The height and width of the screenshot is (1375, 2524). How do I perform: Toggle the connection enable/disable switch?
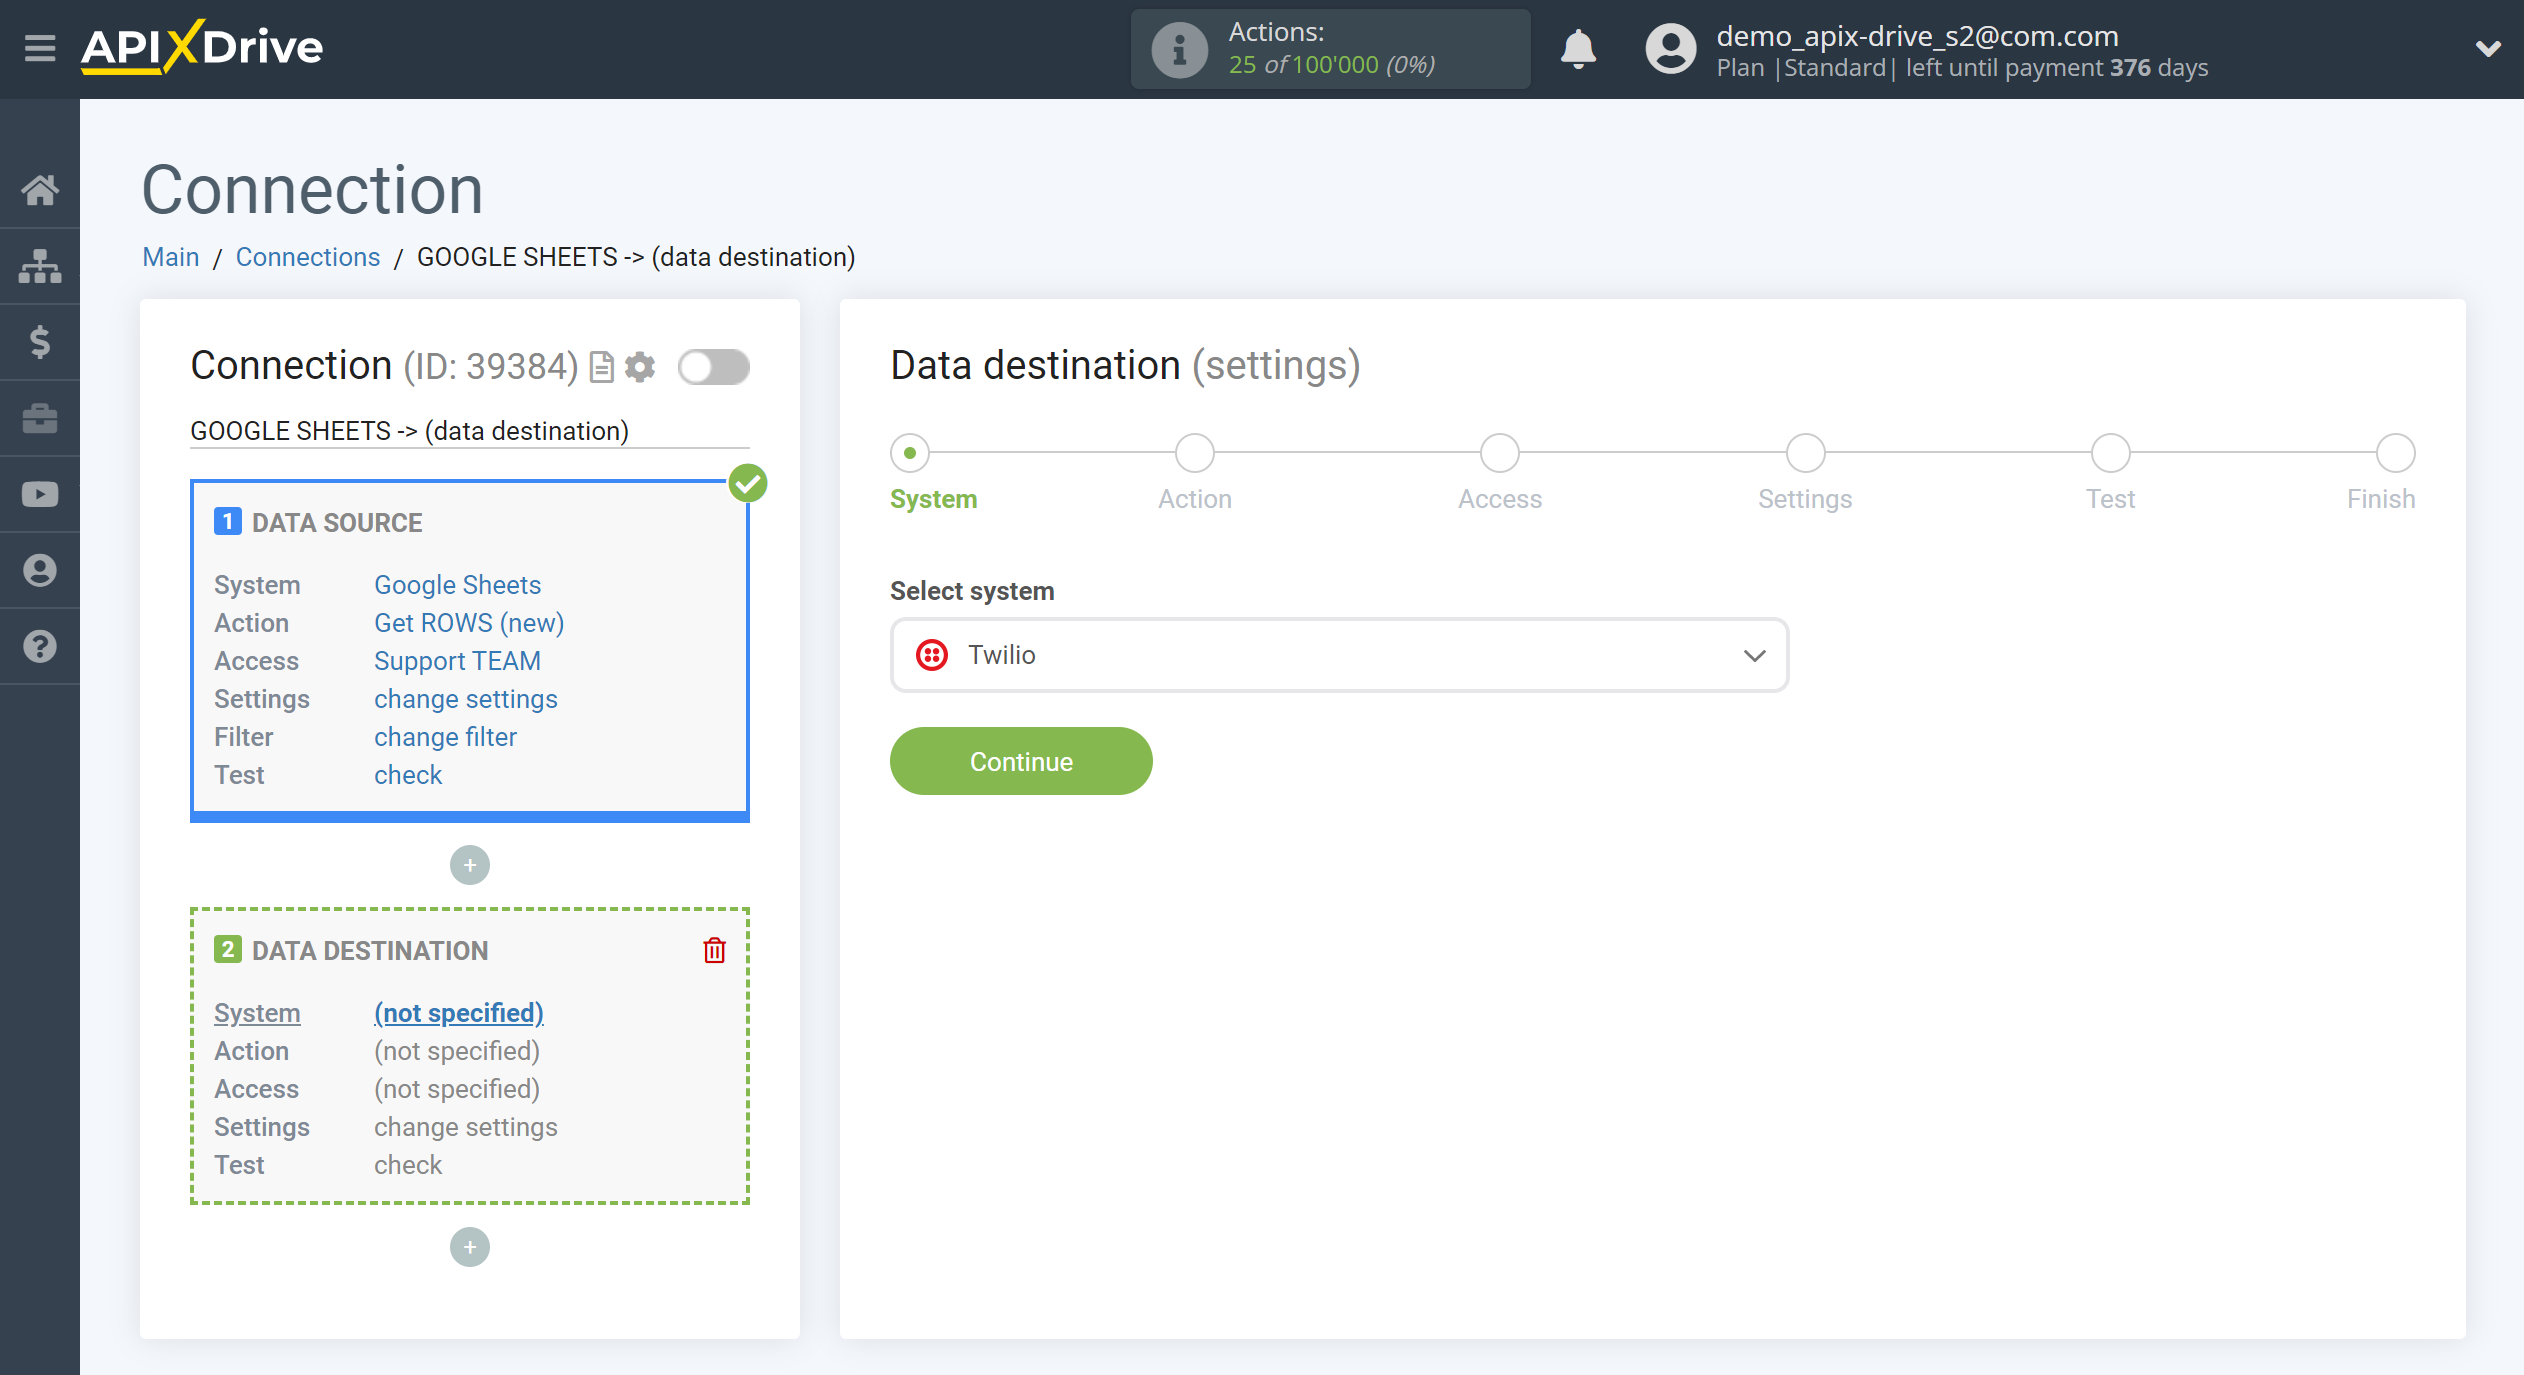713,367
